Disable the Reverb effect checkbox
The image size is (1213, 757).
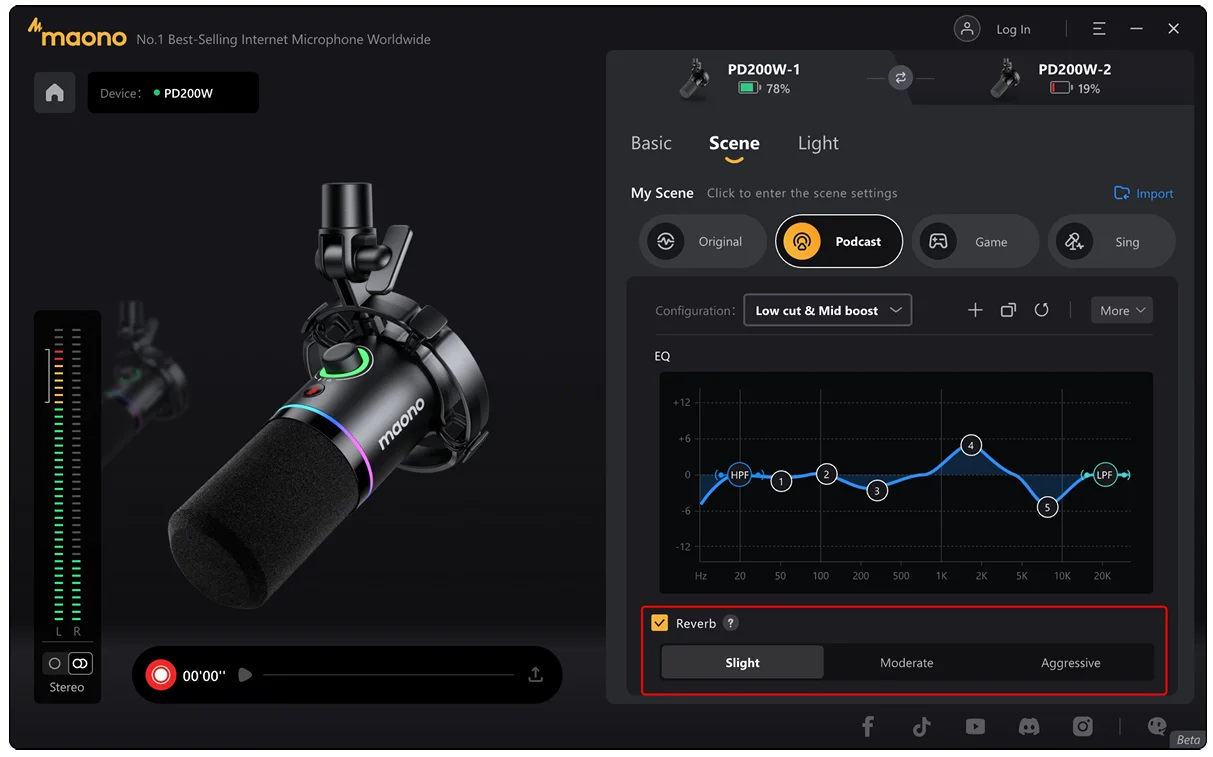point(659,622)
